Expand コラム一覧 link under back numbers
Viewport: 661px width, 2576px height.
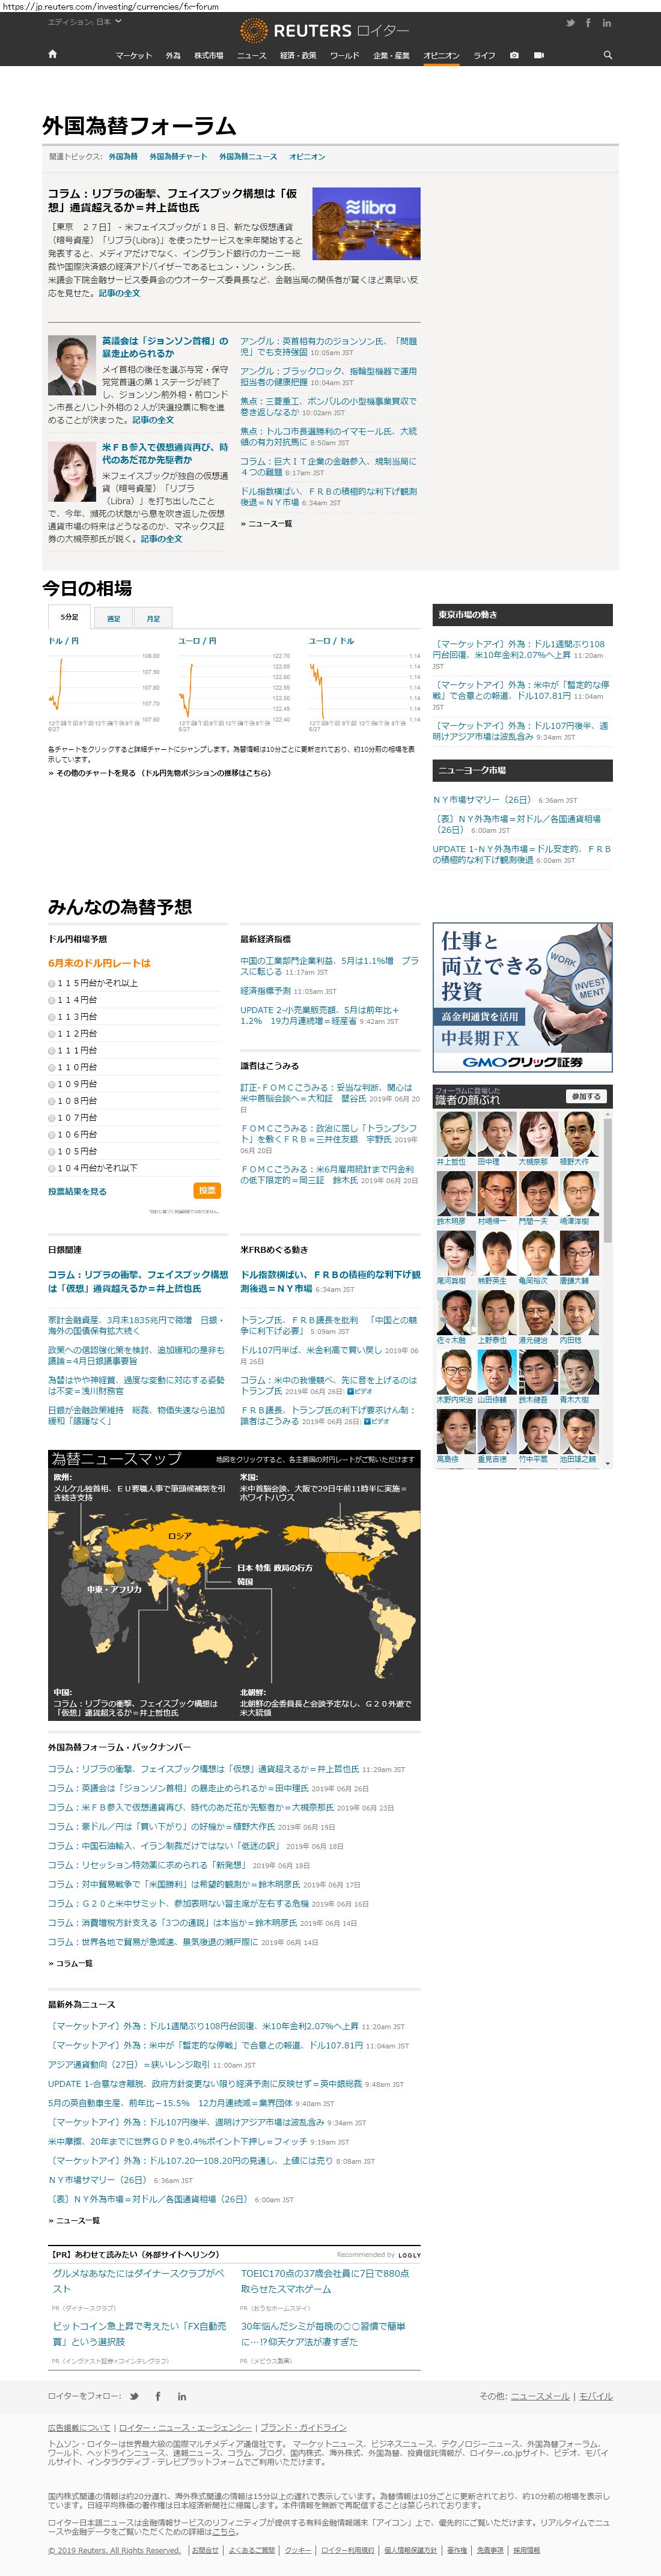coord(70,1964)
